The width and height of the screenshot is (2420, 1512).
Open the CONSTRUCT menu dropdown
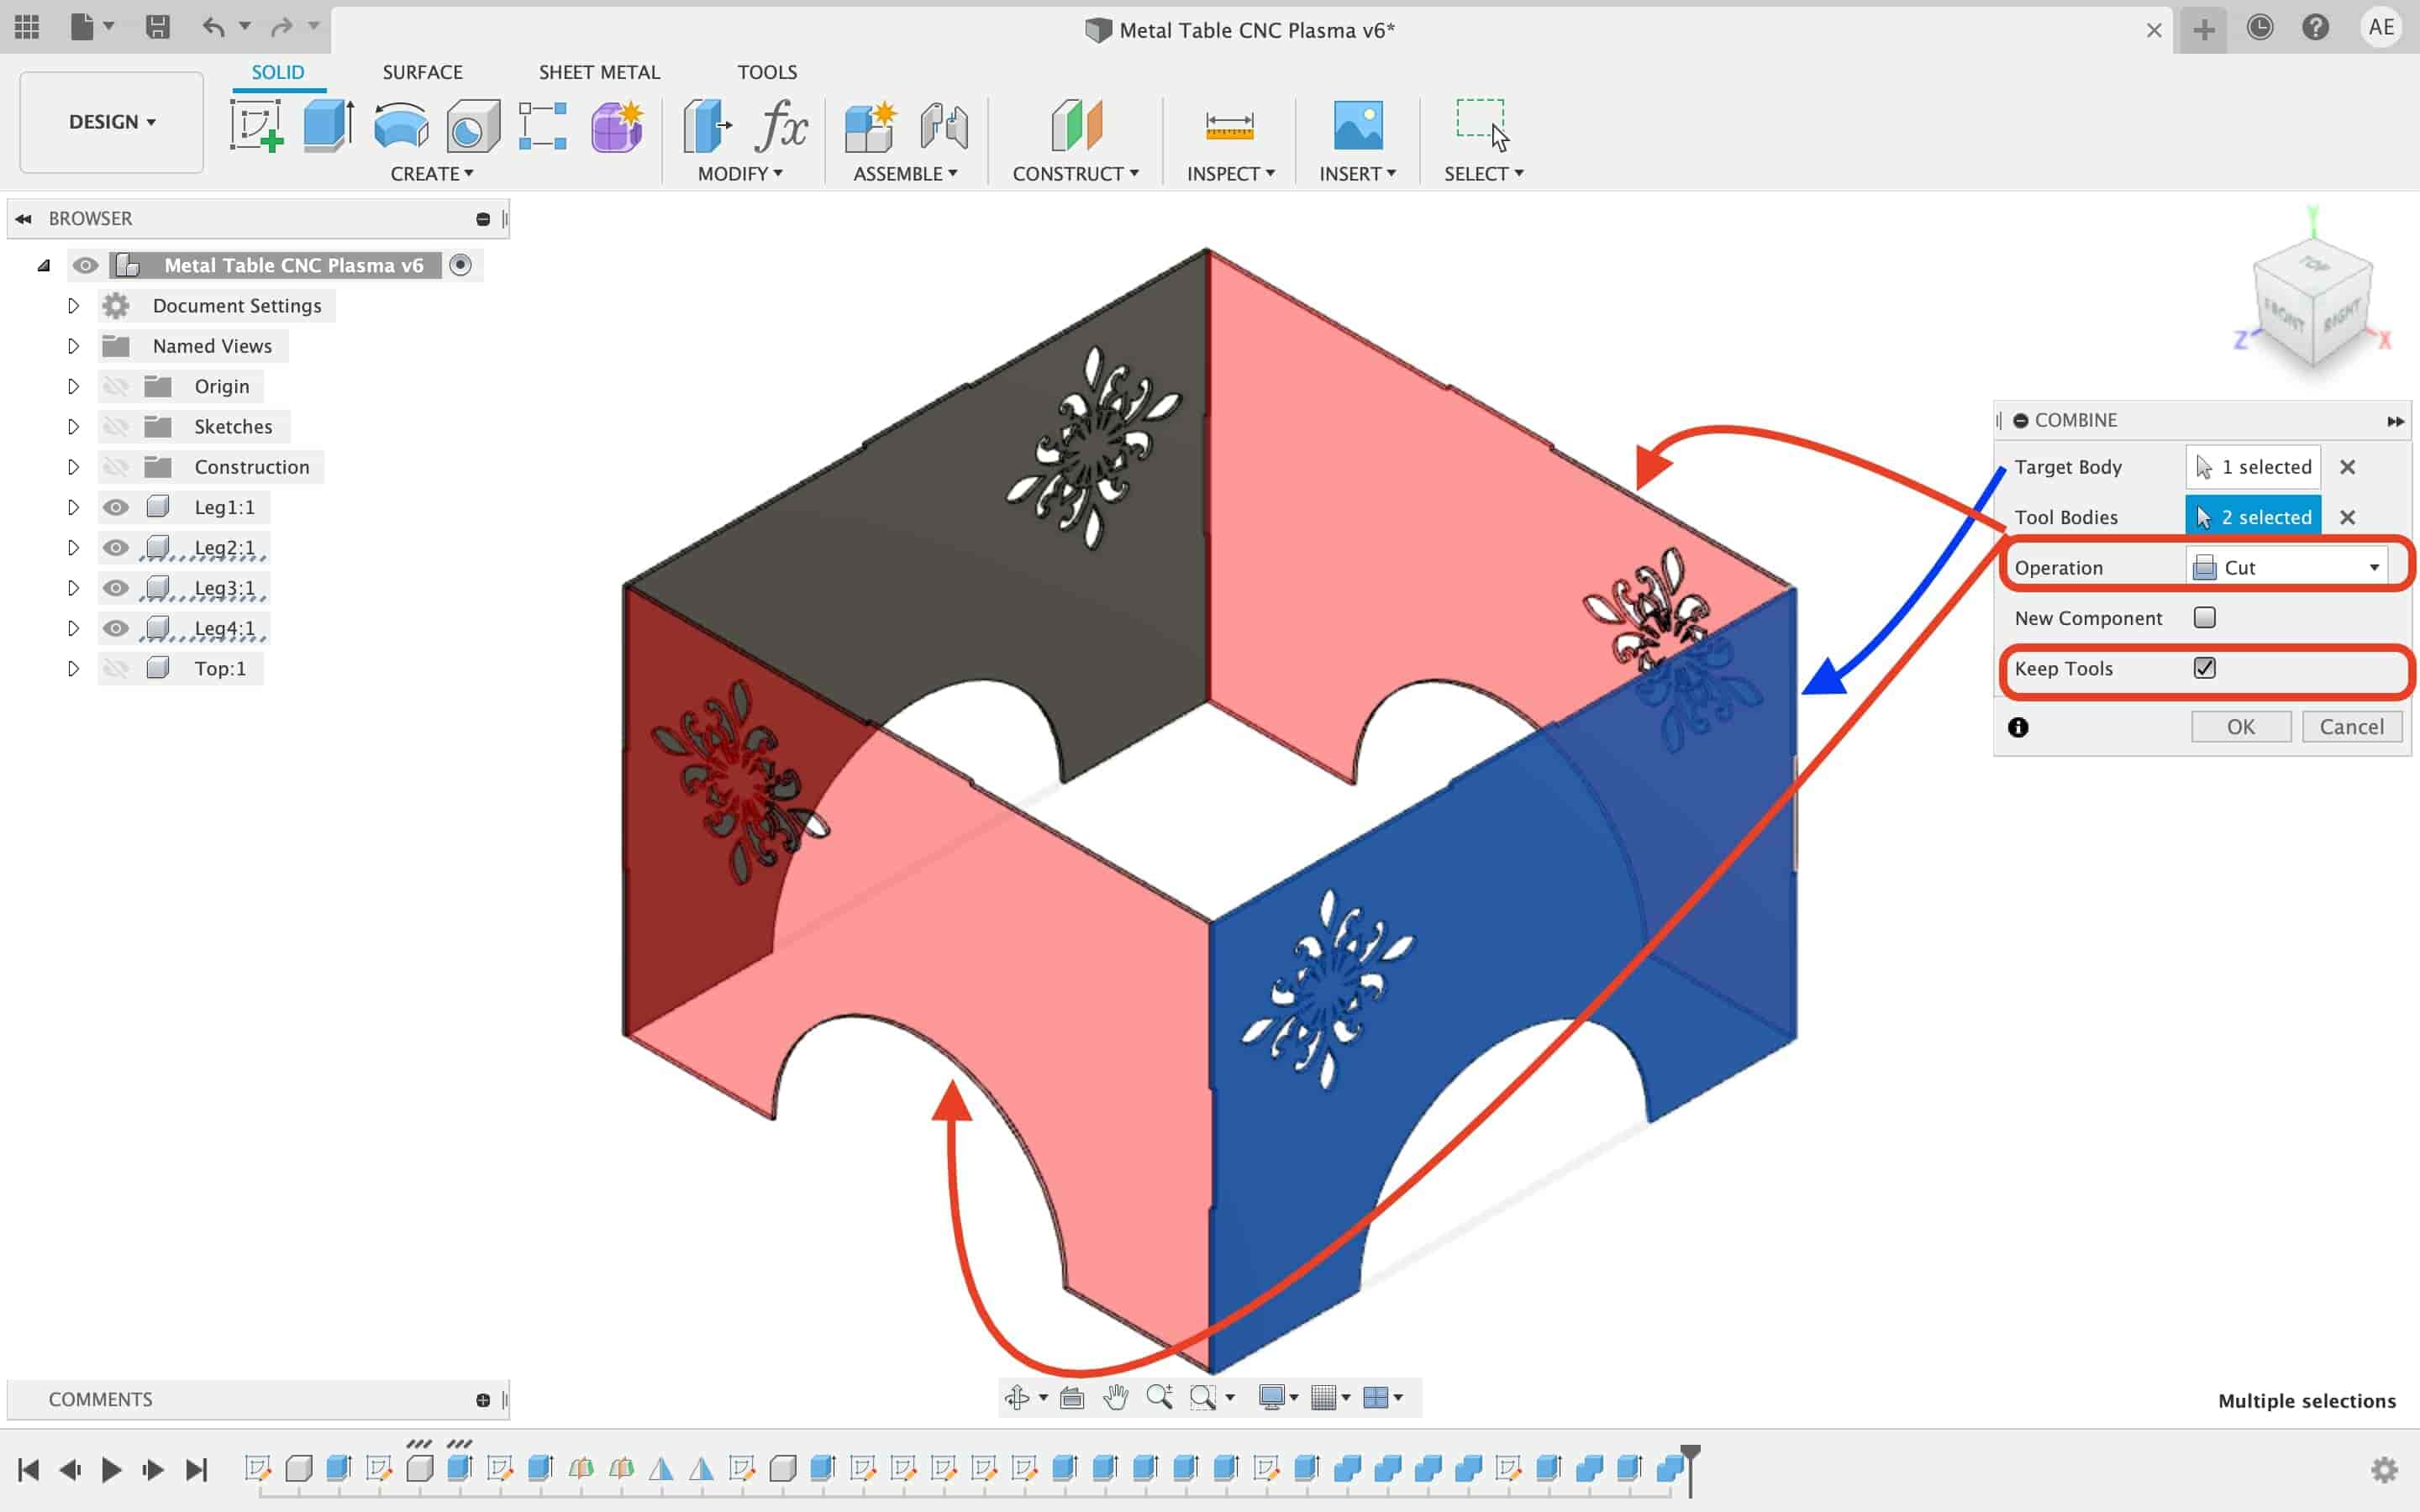point(1076,174)
